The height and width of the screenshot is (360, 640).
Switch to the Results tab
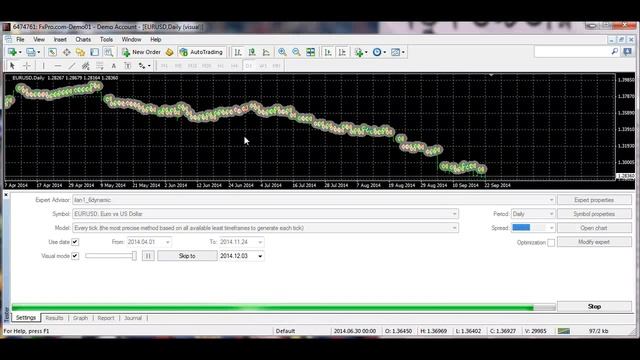pyautogui.click(x=54, y=318)
